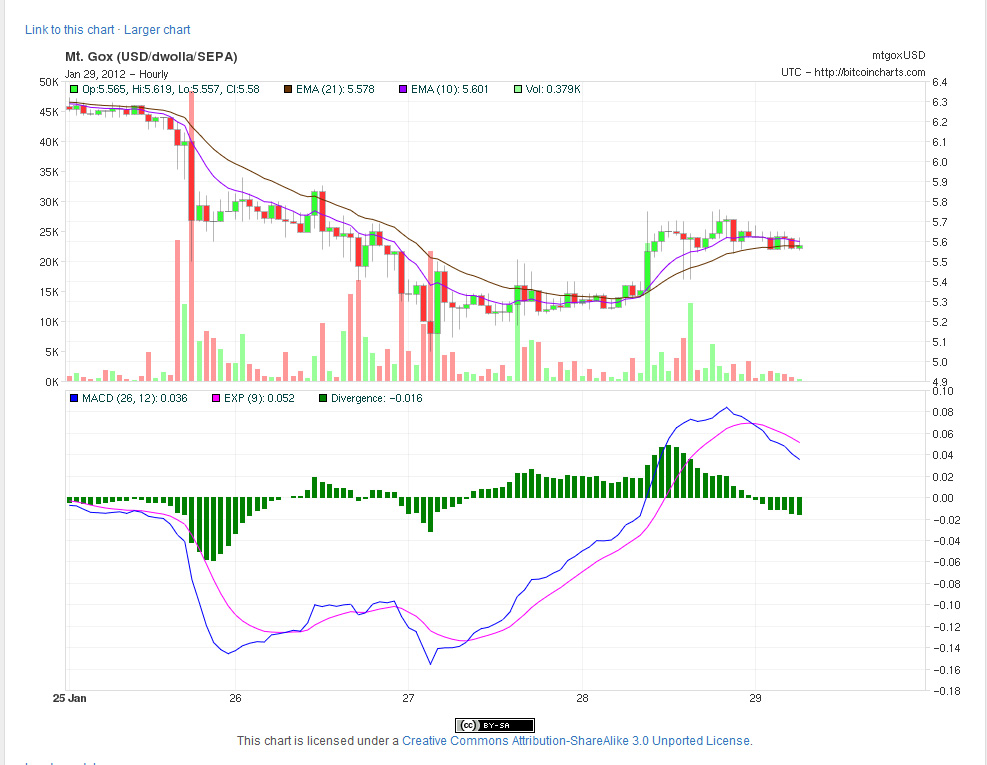Click the CC BY-SA license badge

495,725
